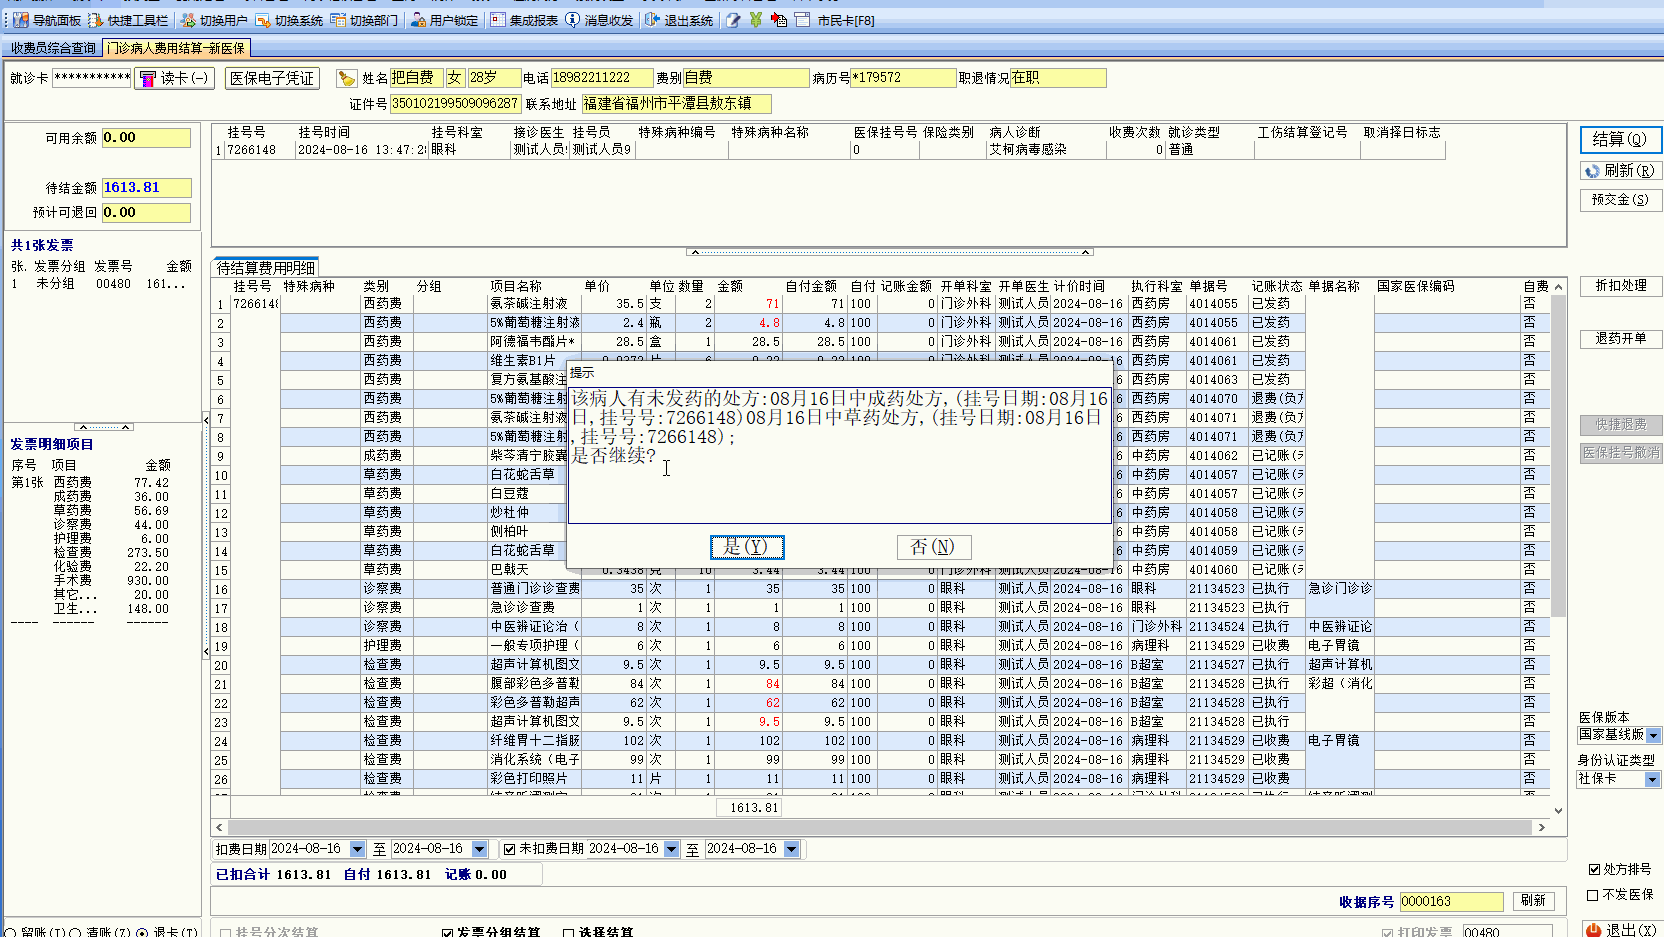Screen dimensions: 1664x937
Task: Select the 退卡(T) radio button
Action: 142,932
